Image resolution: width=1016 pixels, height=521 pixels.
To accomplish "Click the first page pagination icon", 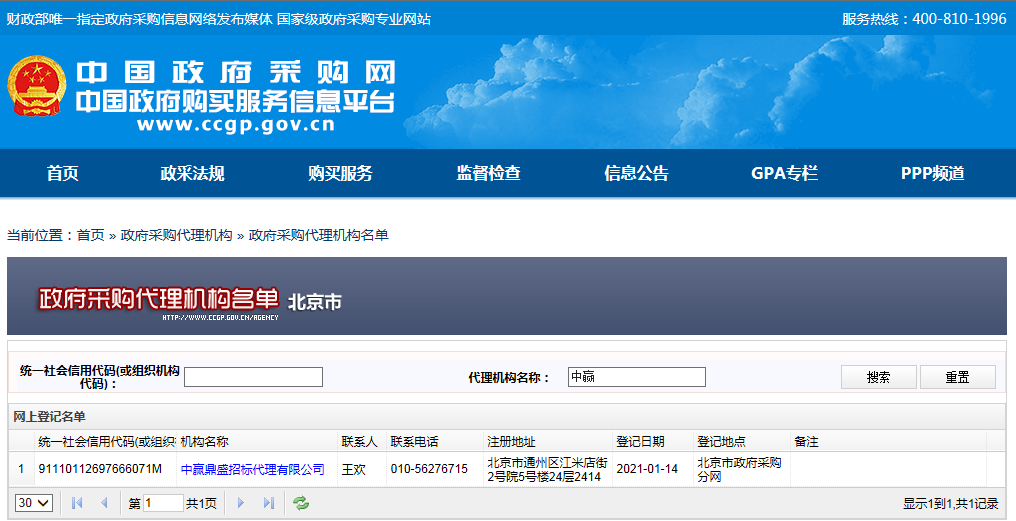I will click(77, 503).
